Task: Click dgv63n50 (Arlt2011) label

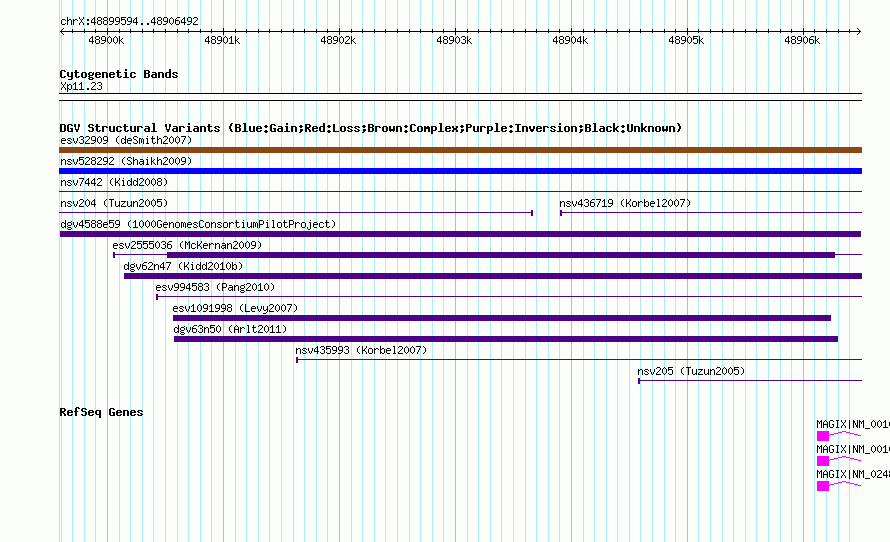Action: 230,329
